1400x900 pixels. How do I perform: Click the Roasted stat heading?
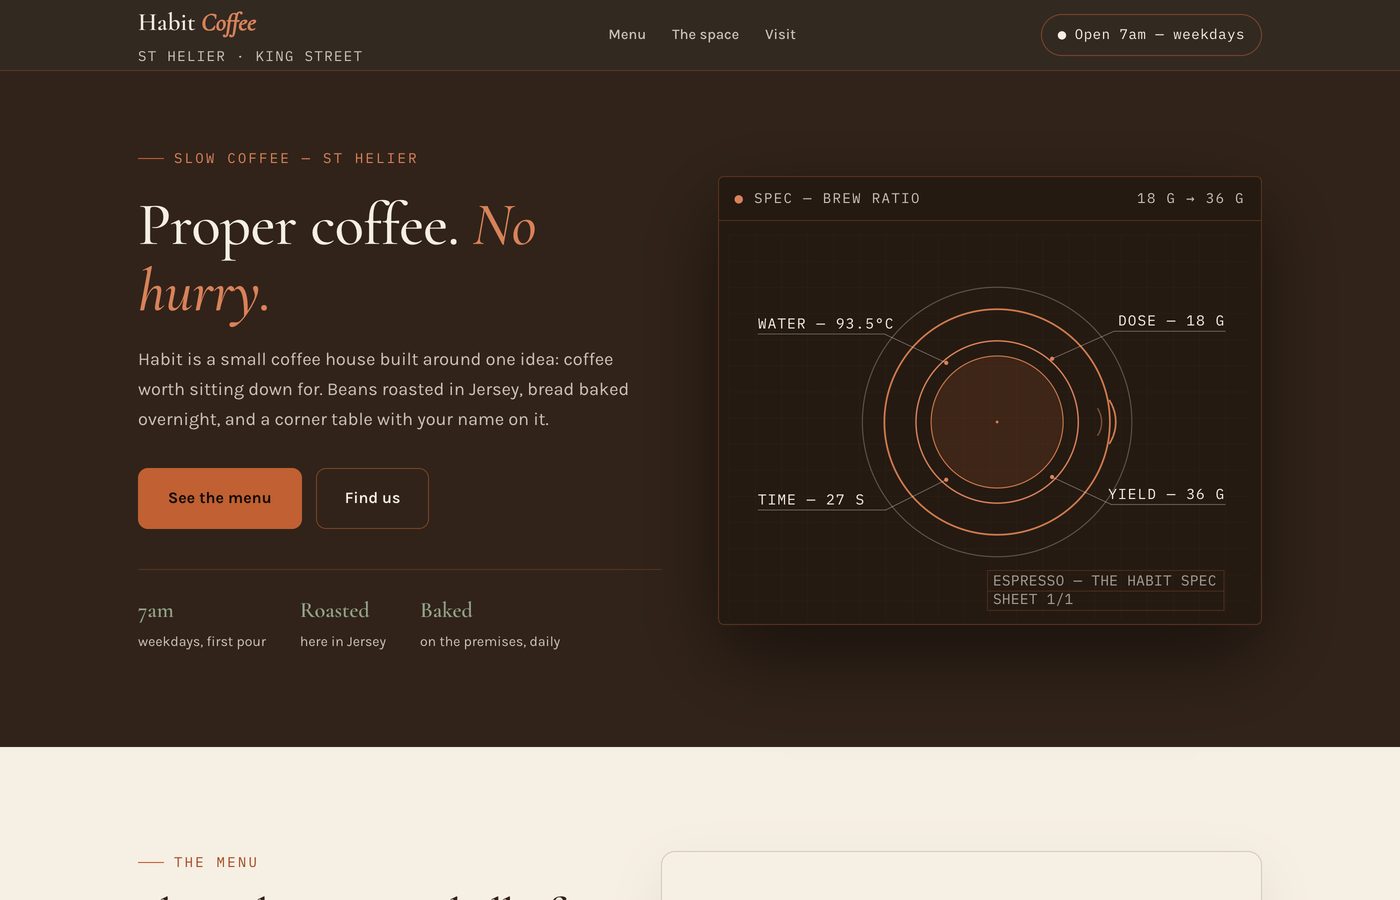click(x=335, y=610)
